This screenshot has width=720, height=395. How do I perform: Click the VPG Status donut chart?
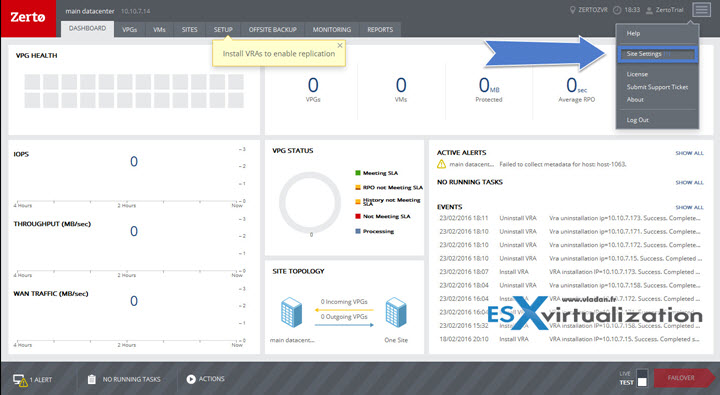pos(310,202)
